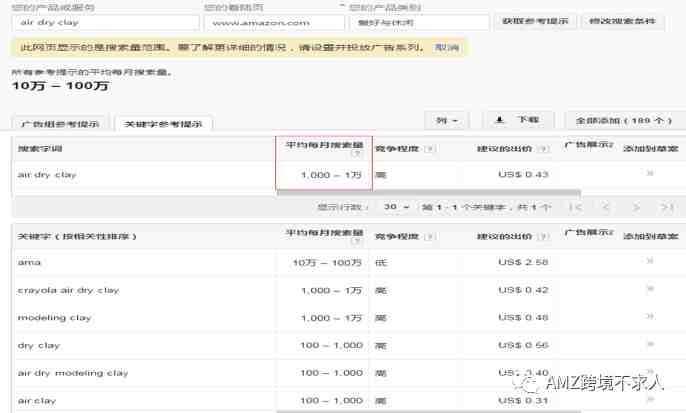Select the 关键字参考提示 tab

pyautogui.click(x=163, y=124)
